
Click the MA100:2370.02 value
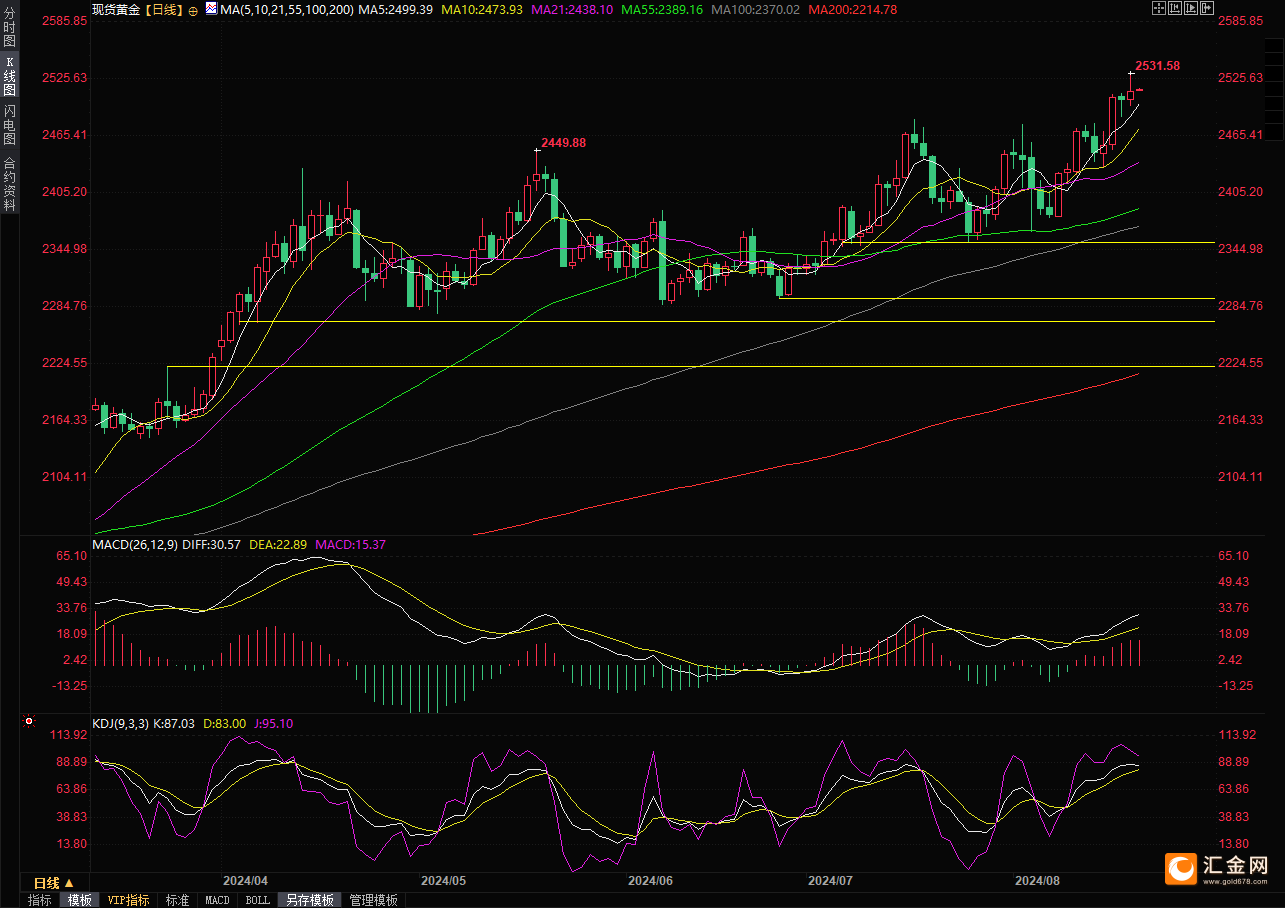756,9
